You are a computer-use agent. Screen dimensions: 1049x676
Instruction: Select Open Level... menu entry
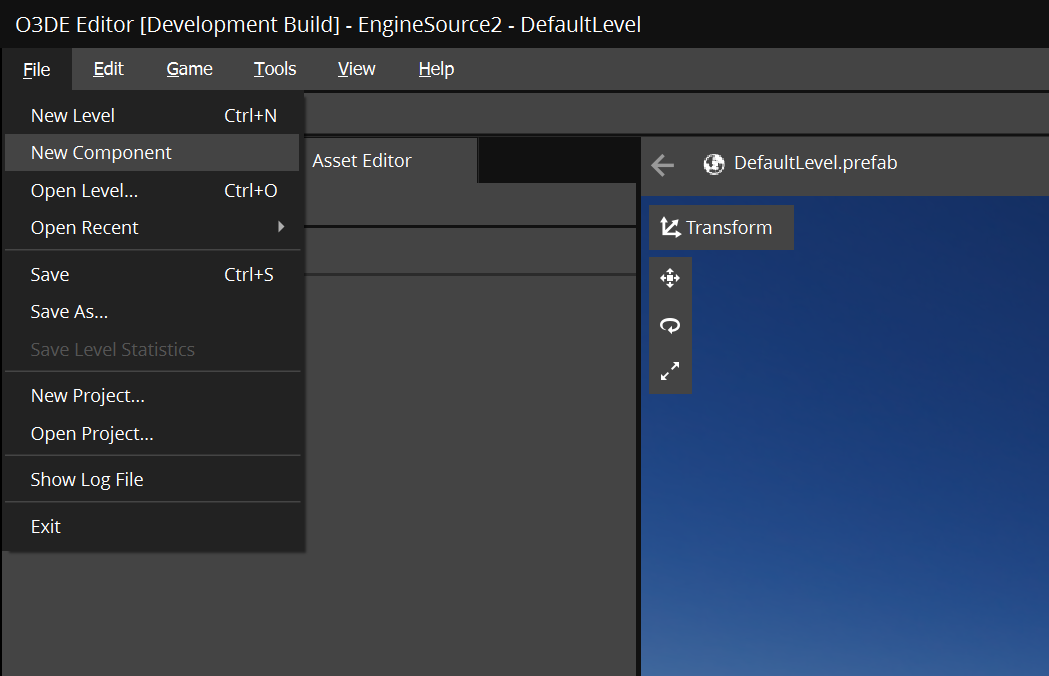tap(153, 191)
